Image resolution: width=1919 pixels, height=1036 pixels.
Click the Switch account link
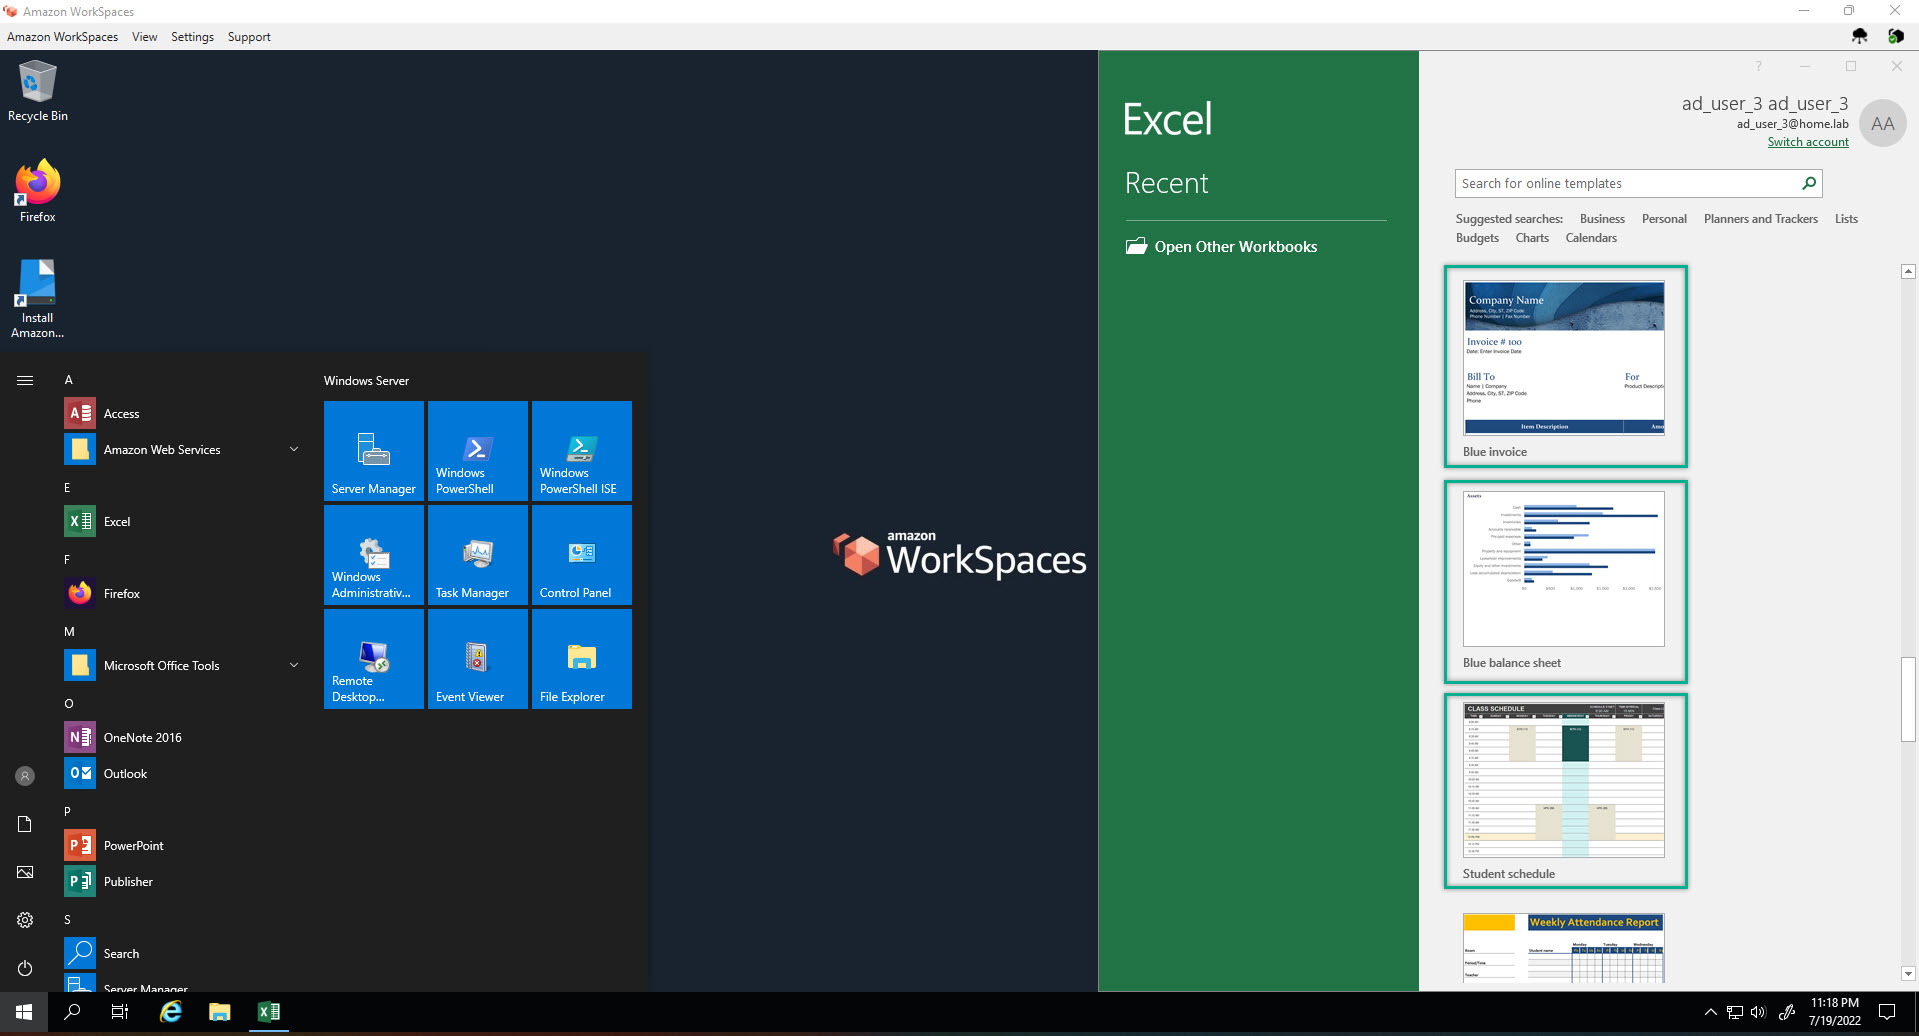tap(1807, 142)
